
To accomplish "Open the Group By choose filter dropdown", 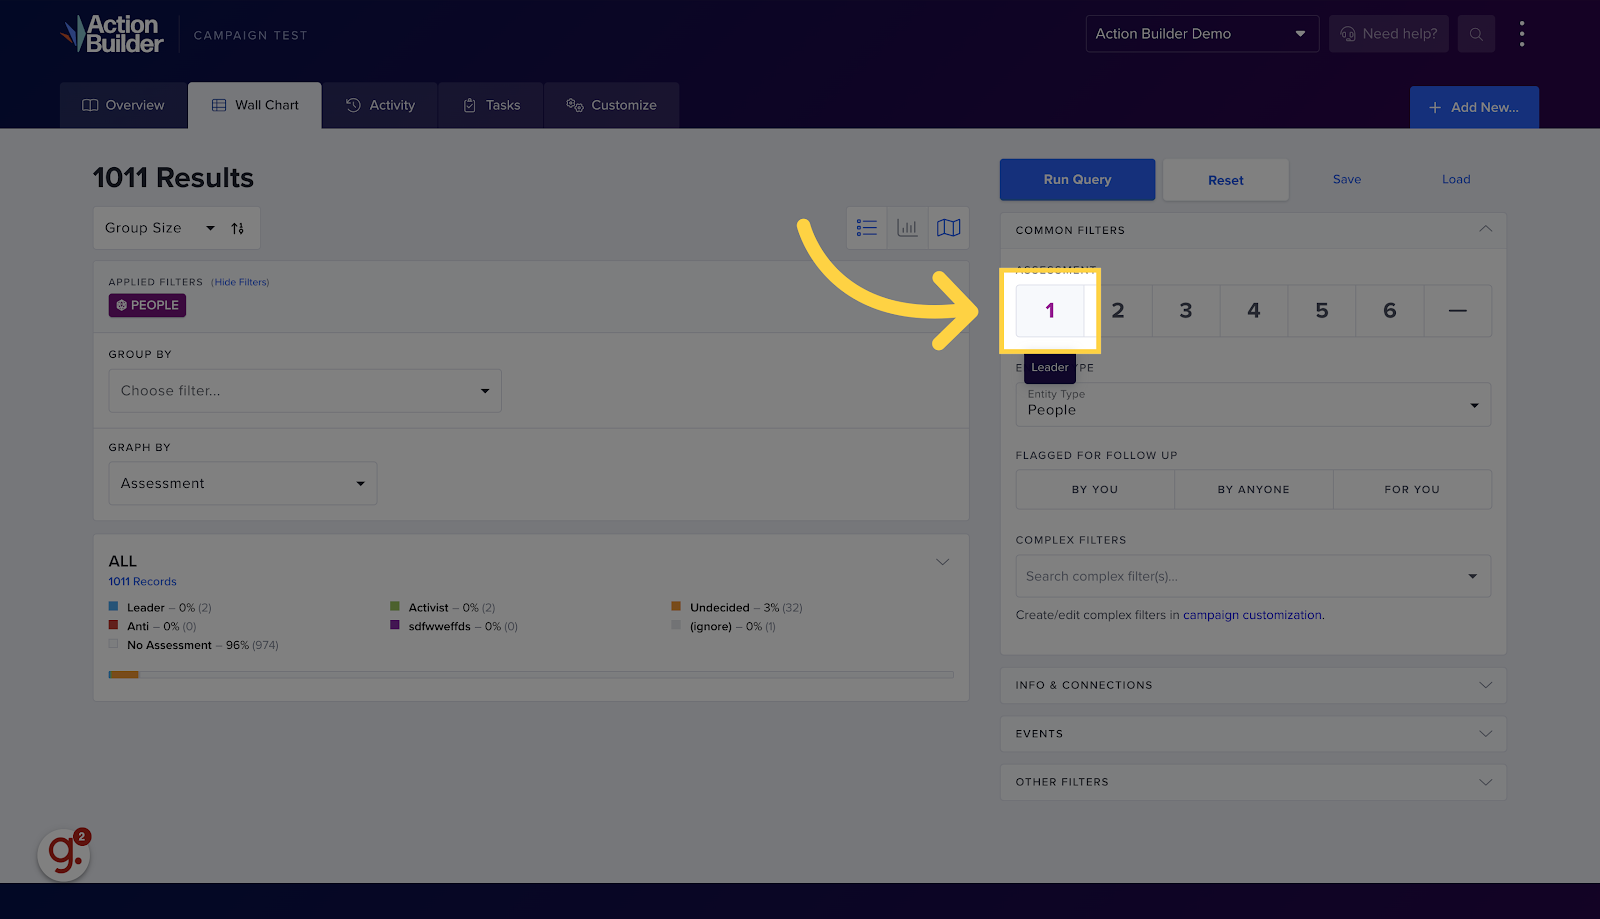I will 304,391.
